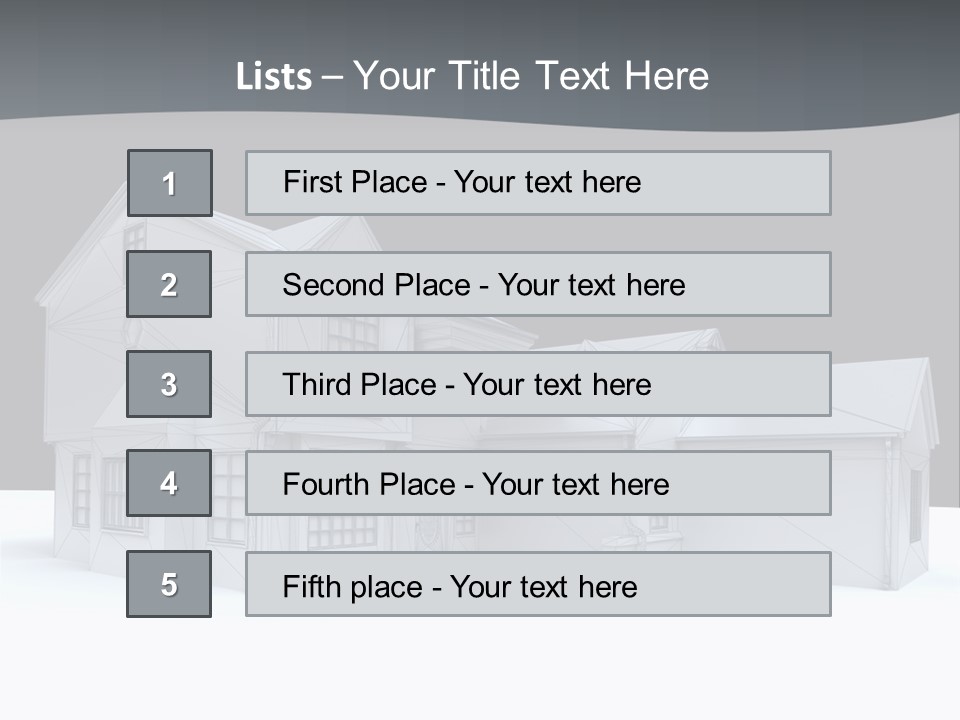
Task: Click the "Third Place - Your text here" box
Action: click(538, 384)
